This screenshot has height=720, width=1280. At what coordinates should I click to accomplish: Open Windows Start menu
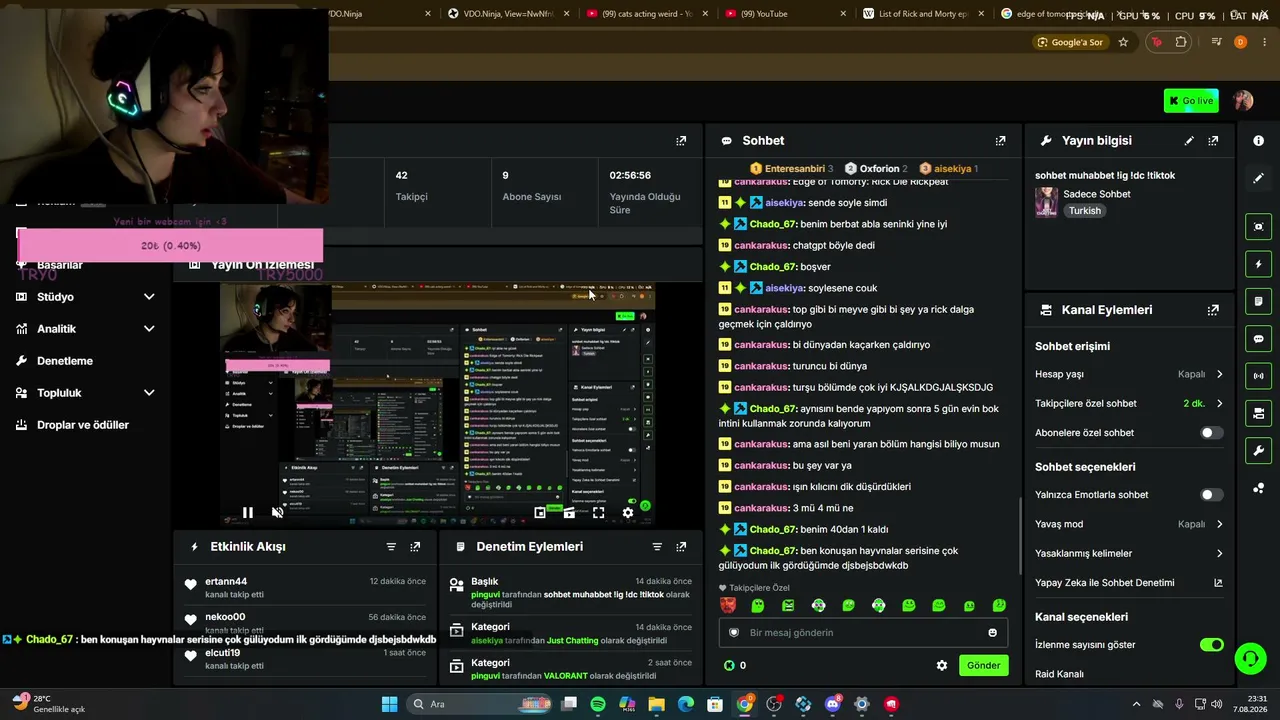point(389,704)
